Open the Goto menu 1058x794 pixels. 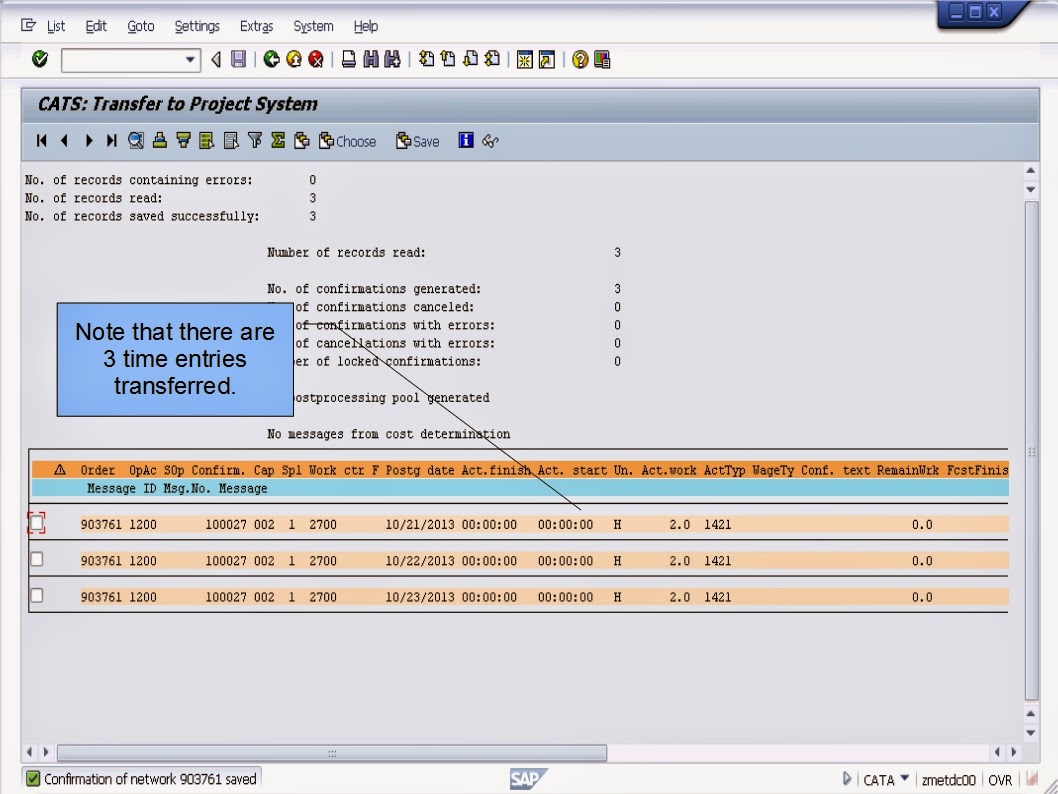point(140,26)
